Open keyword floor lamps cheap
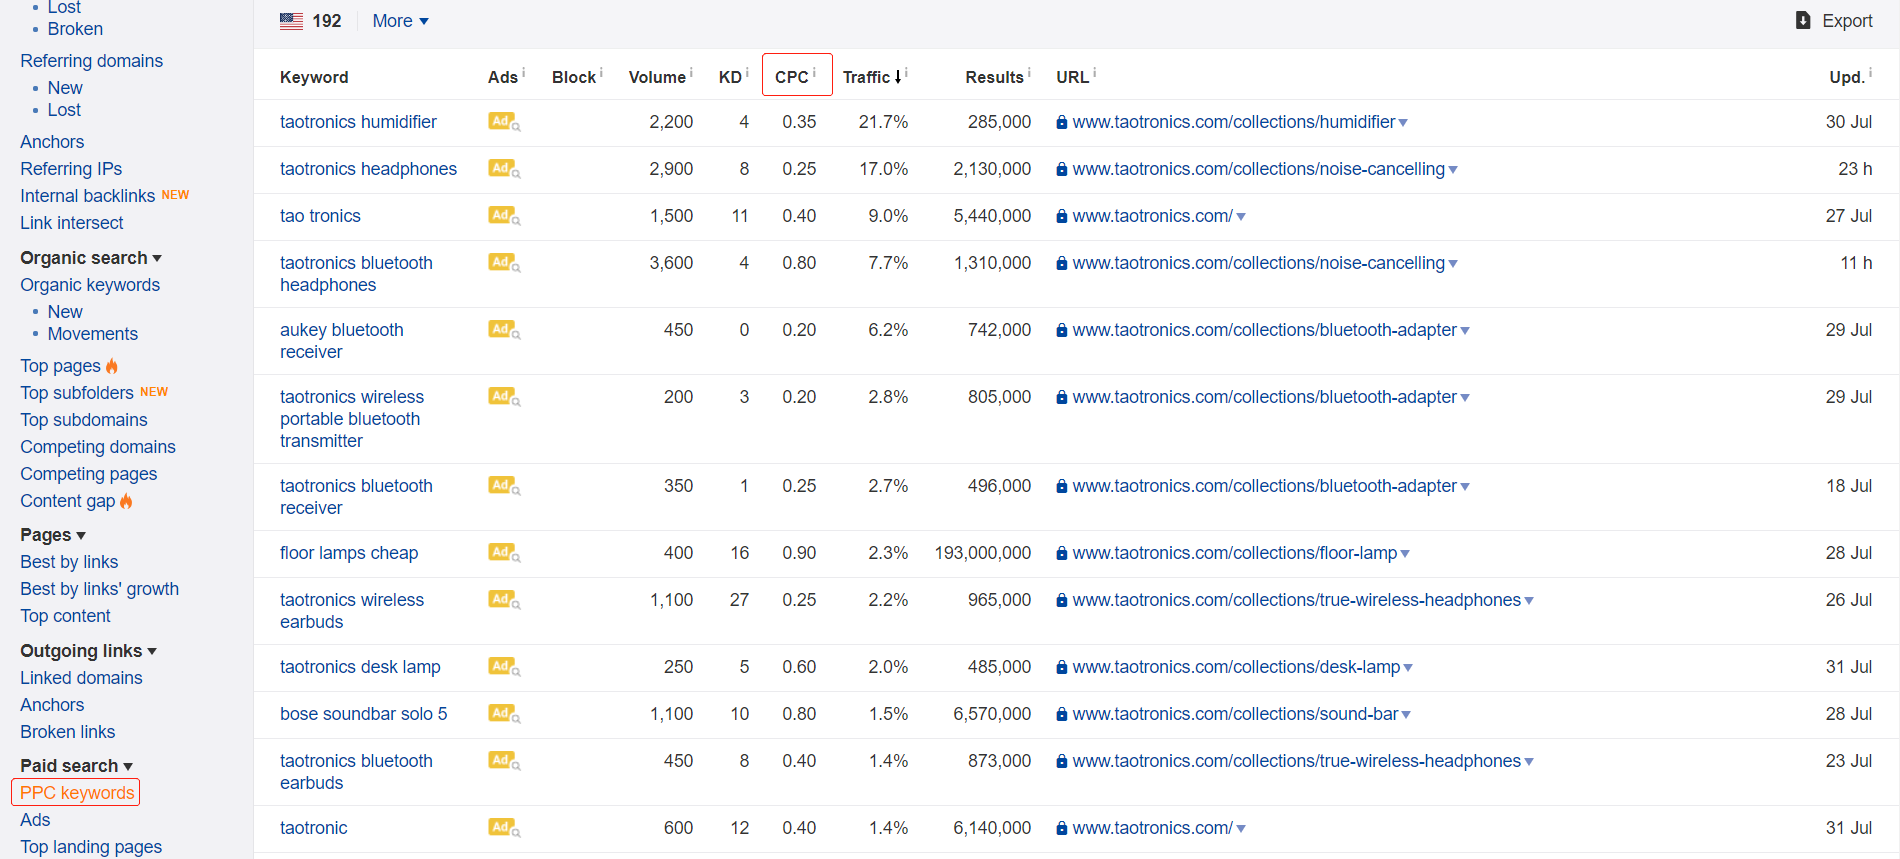 click(x=349, y=553)
